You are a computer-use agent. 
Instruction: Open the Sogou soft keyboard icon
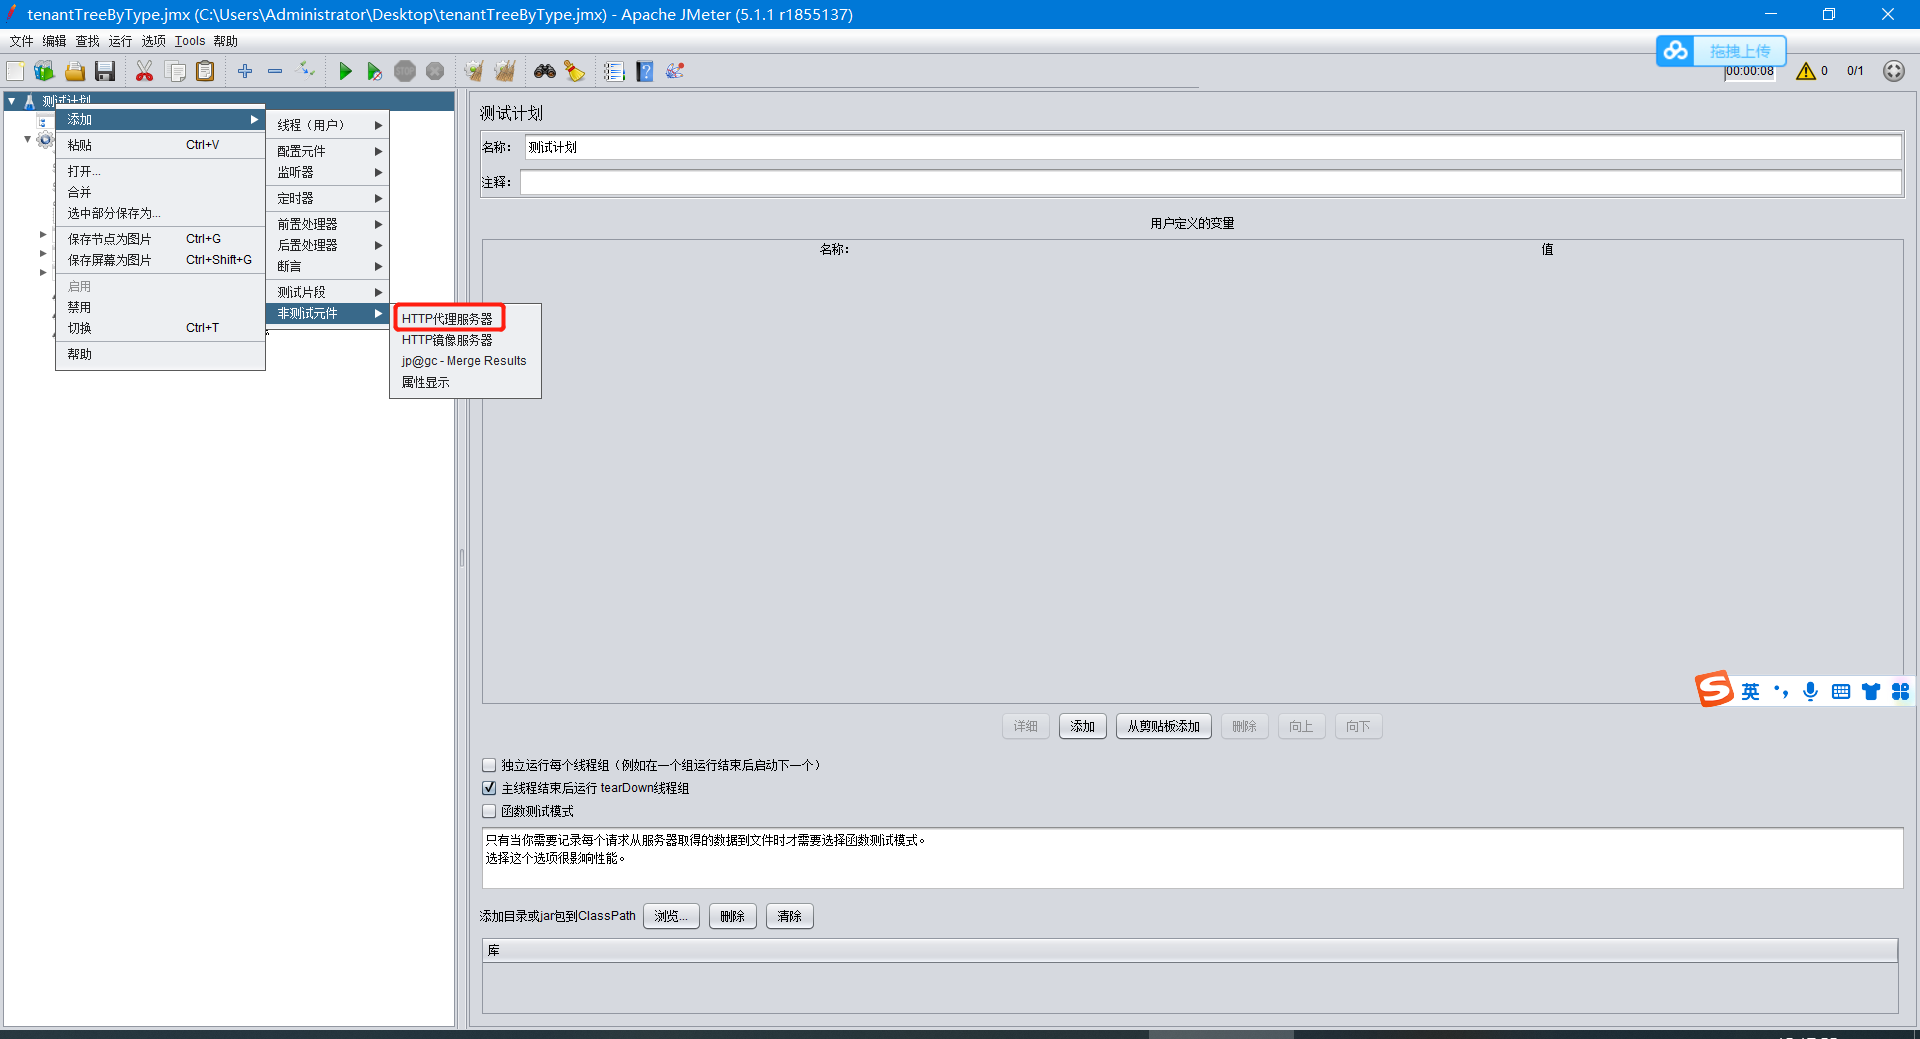[x=1841, y=691]
